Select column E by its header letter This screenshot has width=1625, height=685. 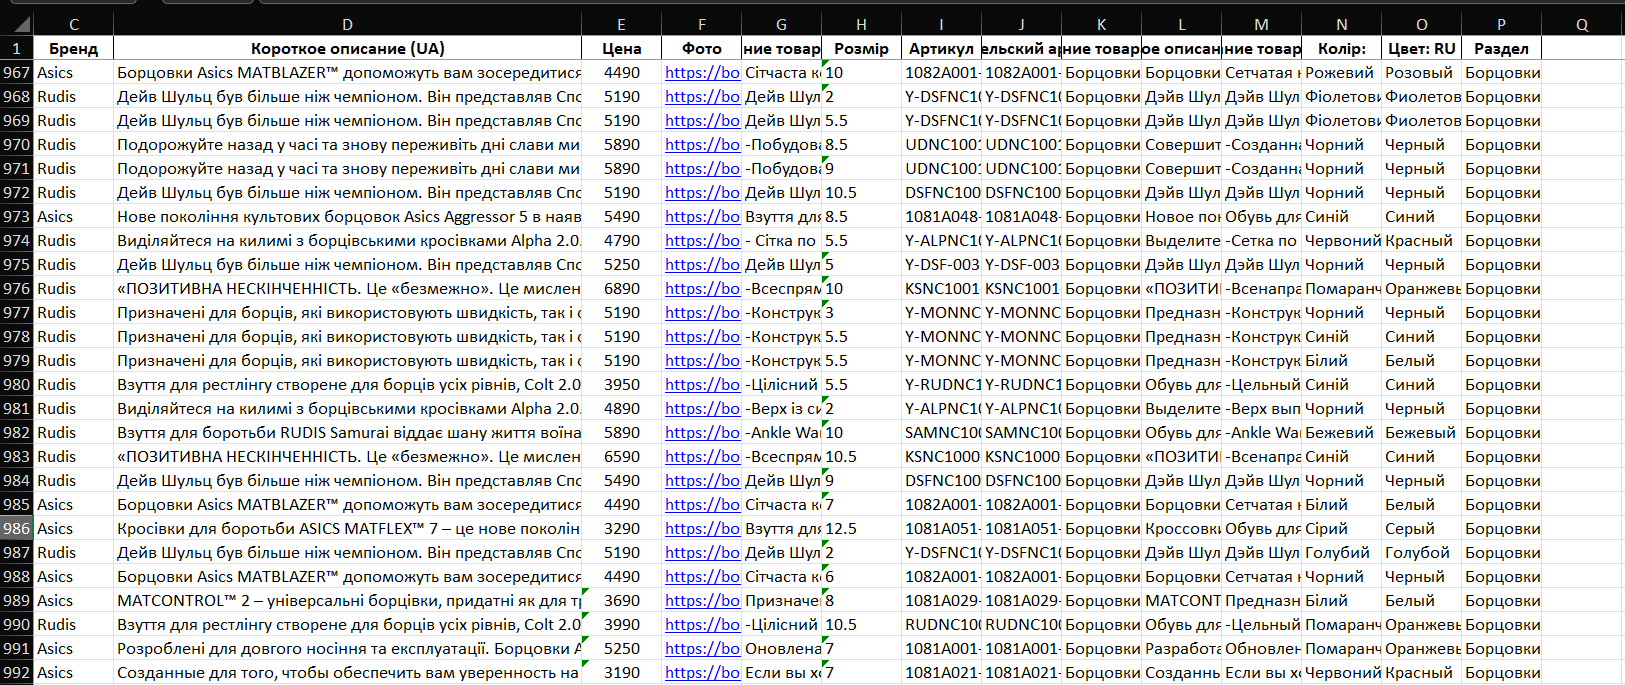pyautogui.click(x=621, y=25)
